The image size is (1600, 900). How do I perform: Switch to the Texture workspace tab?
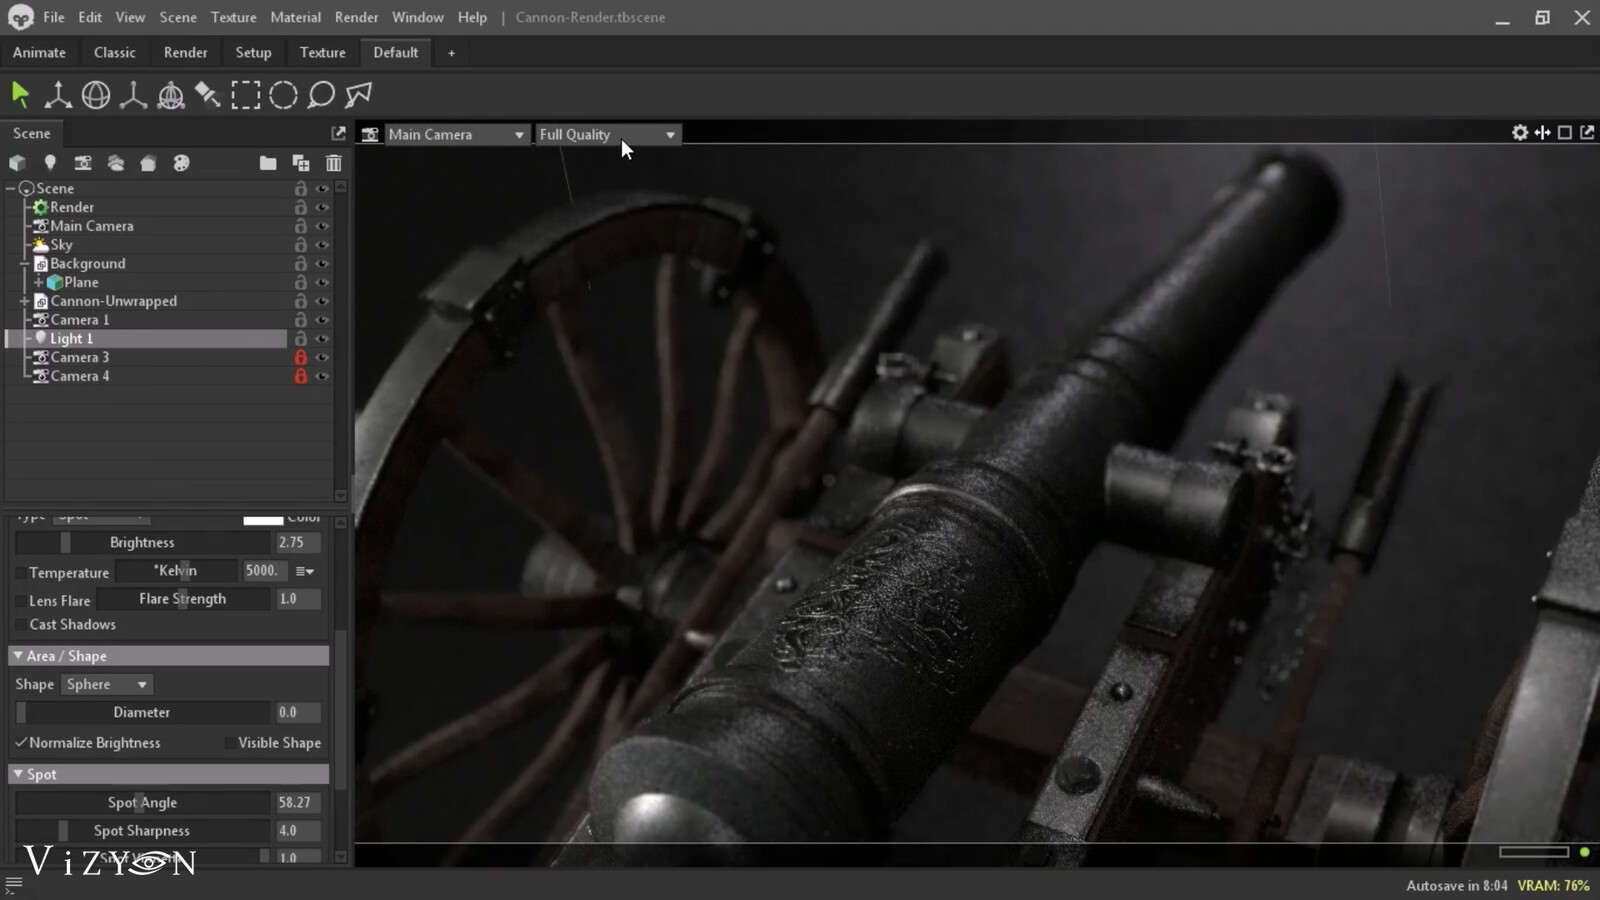pos(322,52)
